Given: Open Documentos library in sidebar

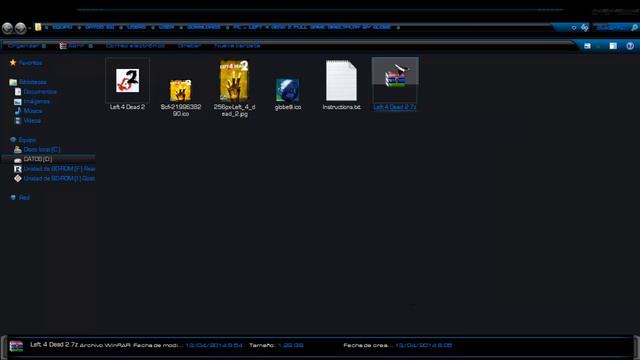Looking at the screenshot, I should [40, 92].
